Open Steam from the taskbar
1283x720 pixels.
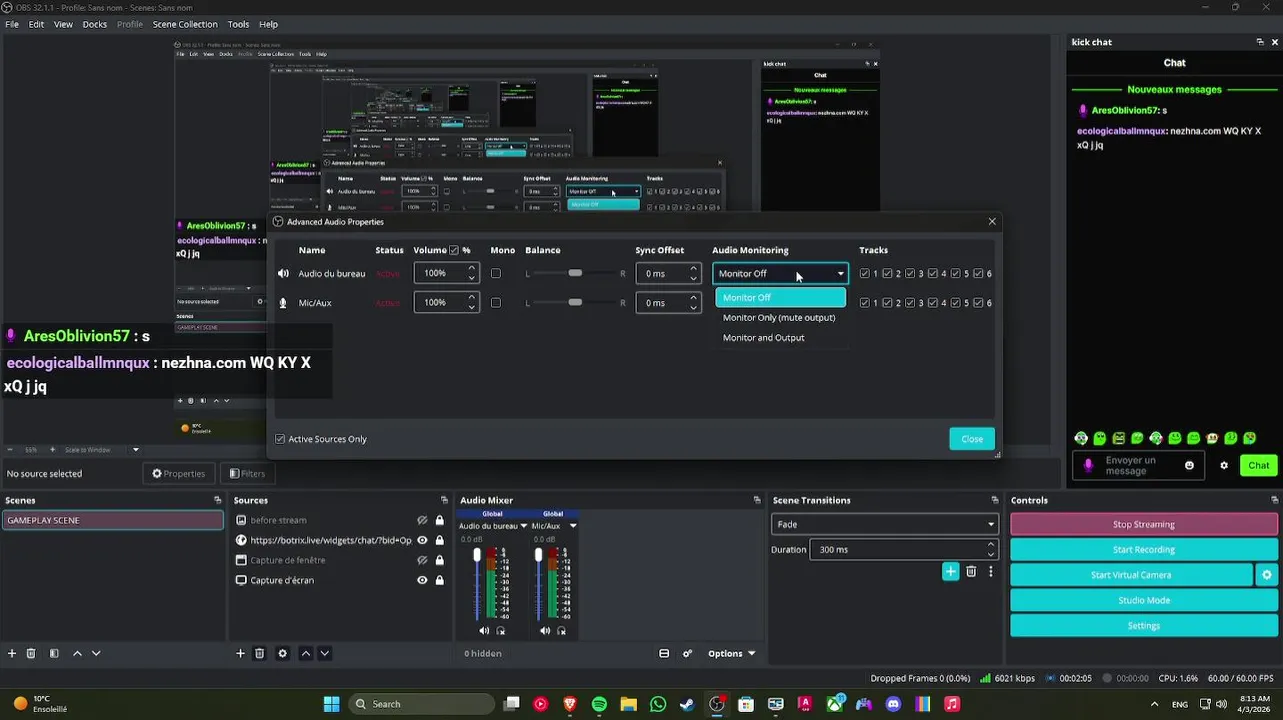pos(687,704)
